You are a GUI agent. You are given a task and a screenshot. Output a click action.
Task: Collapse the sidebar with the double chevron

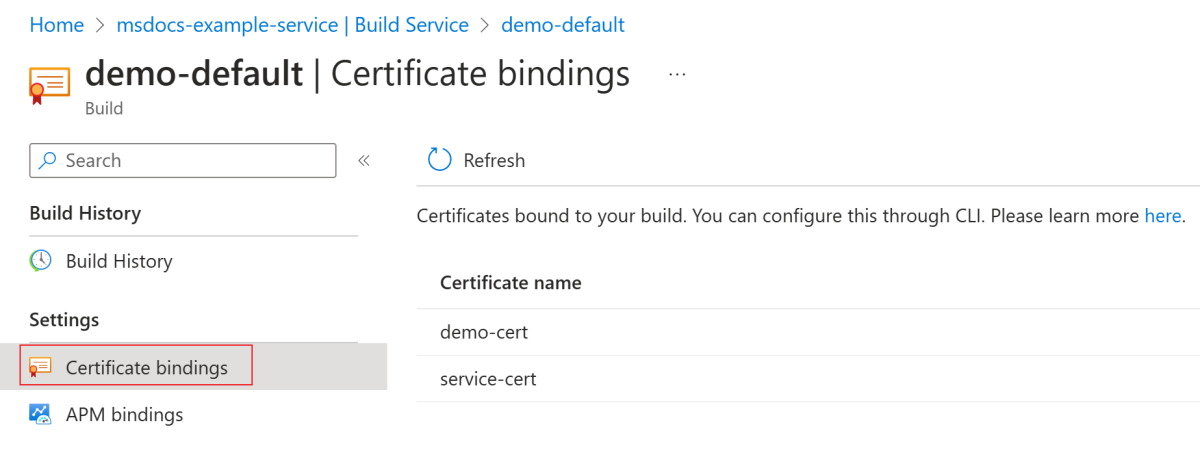[x=364, y=160]
